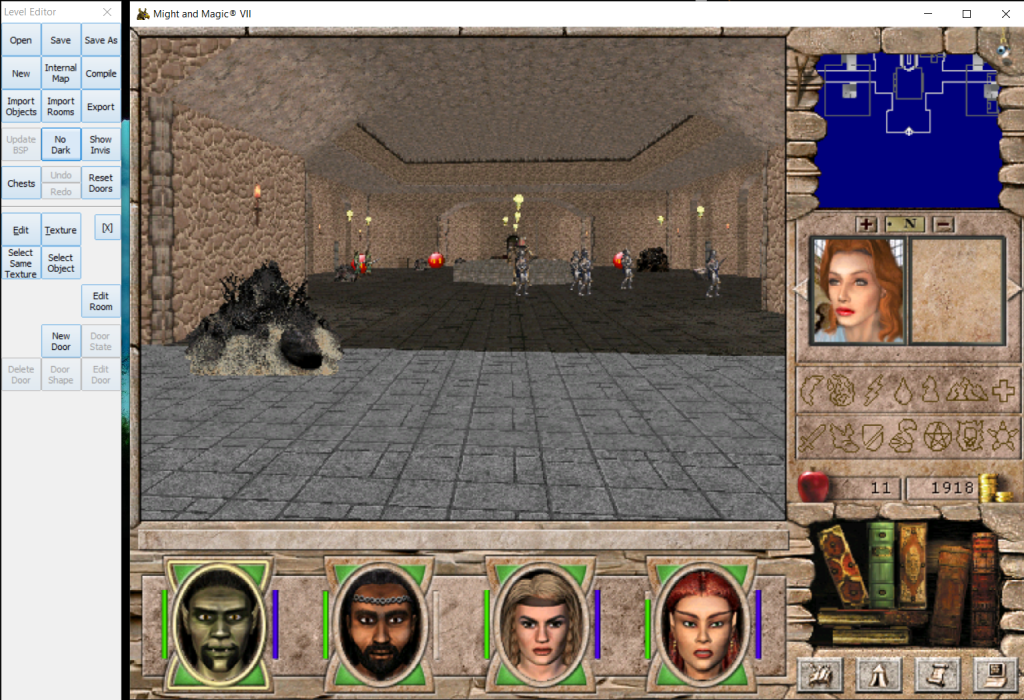Zoom out the minimap with minus button
Screen dimensions: 1024x700
point(943,225)
